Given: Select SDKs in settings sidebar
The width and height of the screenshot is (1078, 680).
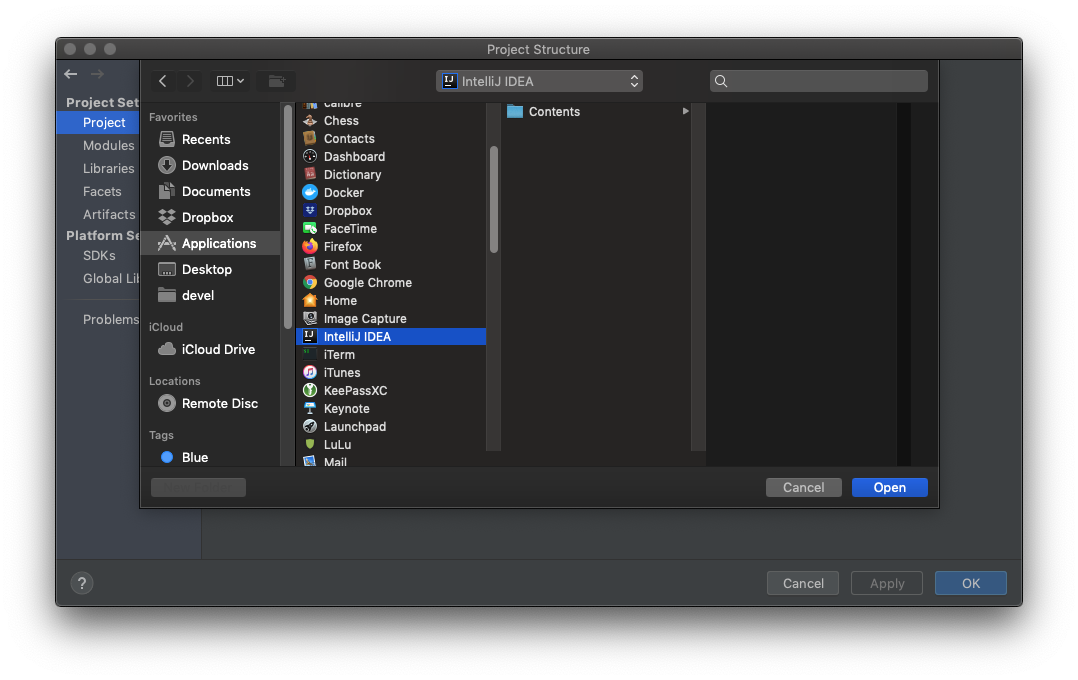Looking at the screenshot, I should point(99,255).
